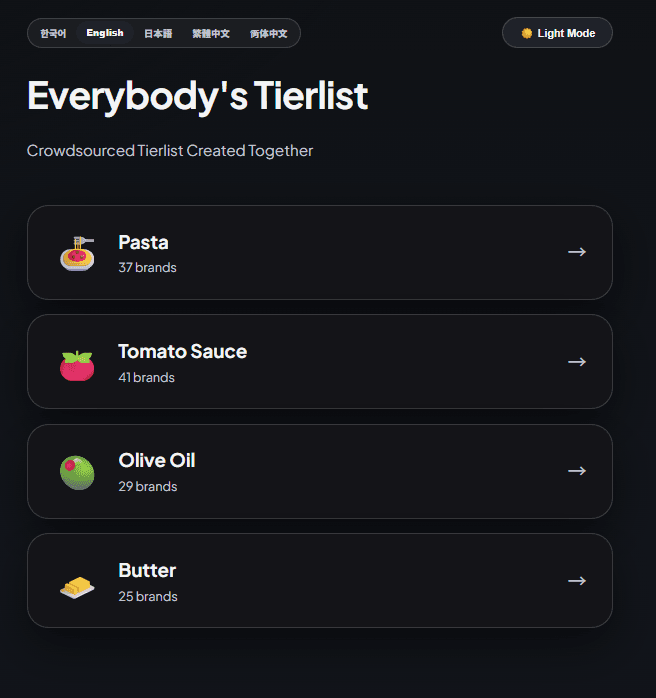Switch to Light Mode

click(557, 33)
